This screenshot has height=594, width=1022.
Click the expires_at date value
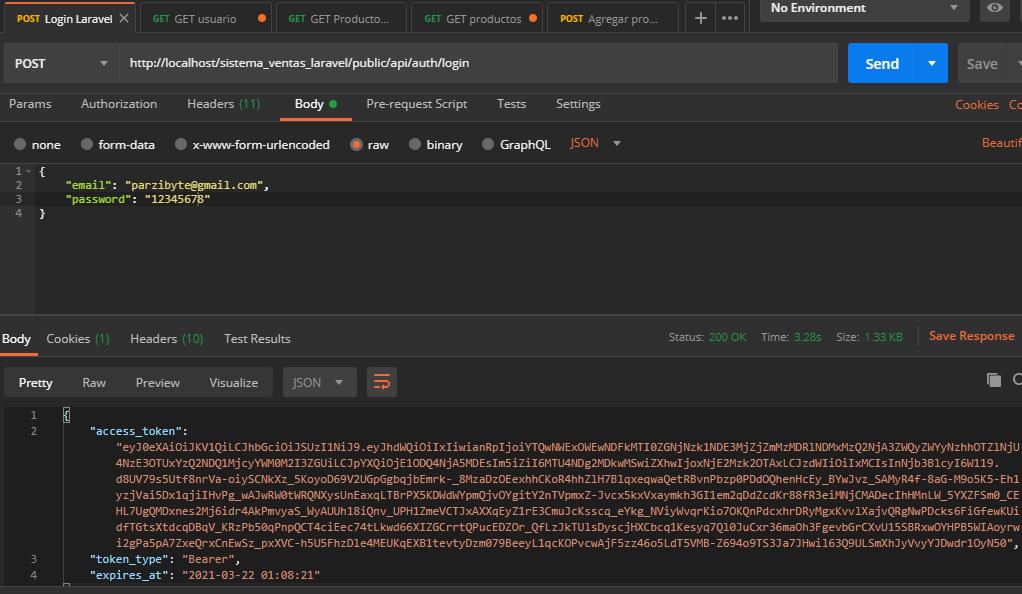[251, 575]
